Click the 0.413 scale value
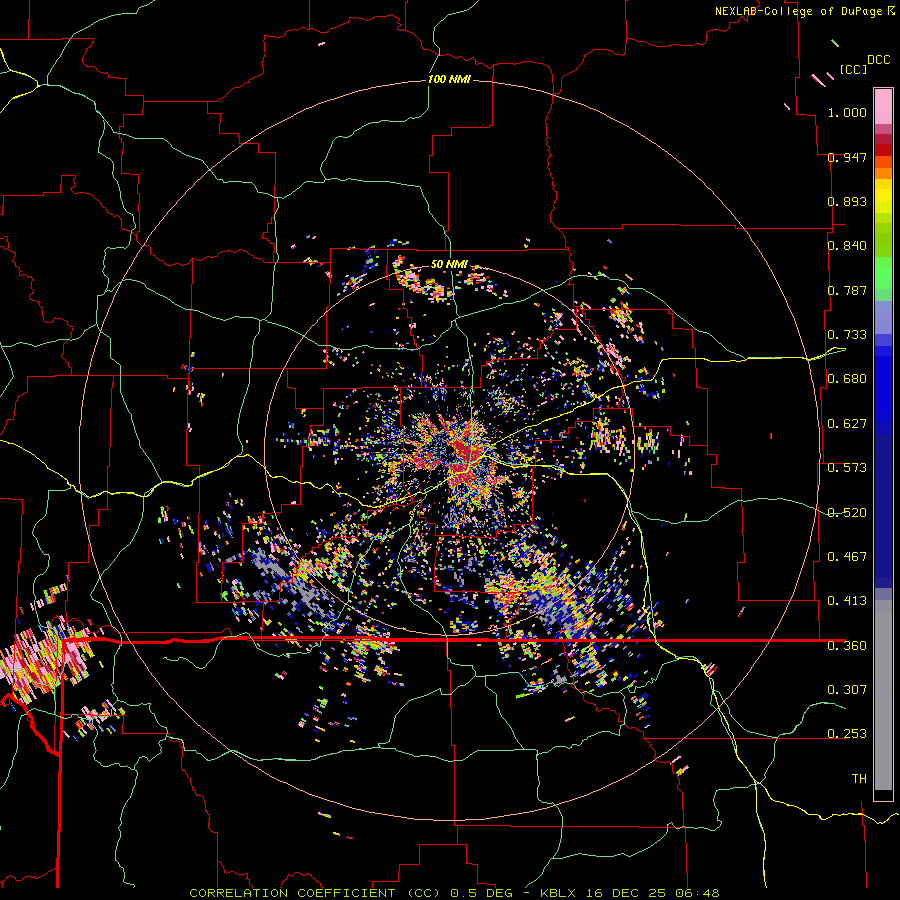The height and width of the screenshot is (900, 900). pos(847,601)
